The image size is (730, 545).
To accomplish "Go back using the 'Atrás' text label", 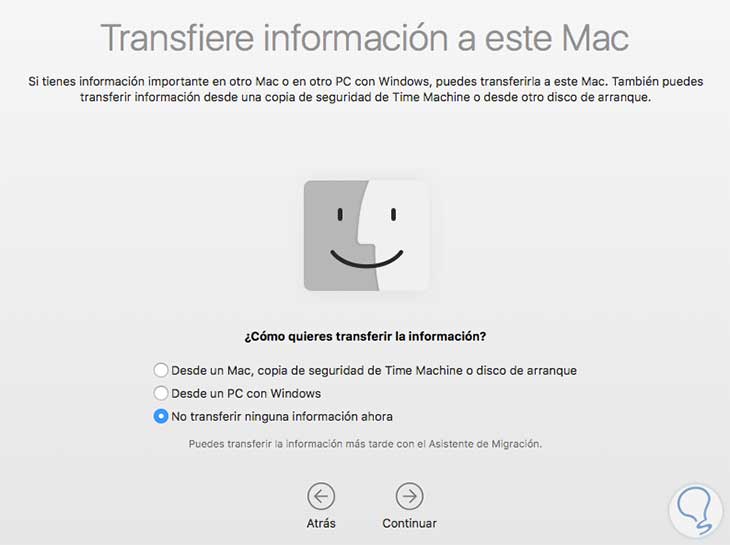I will click(x=321, y=523).
